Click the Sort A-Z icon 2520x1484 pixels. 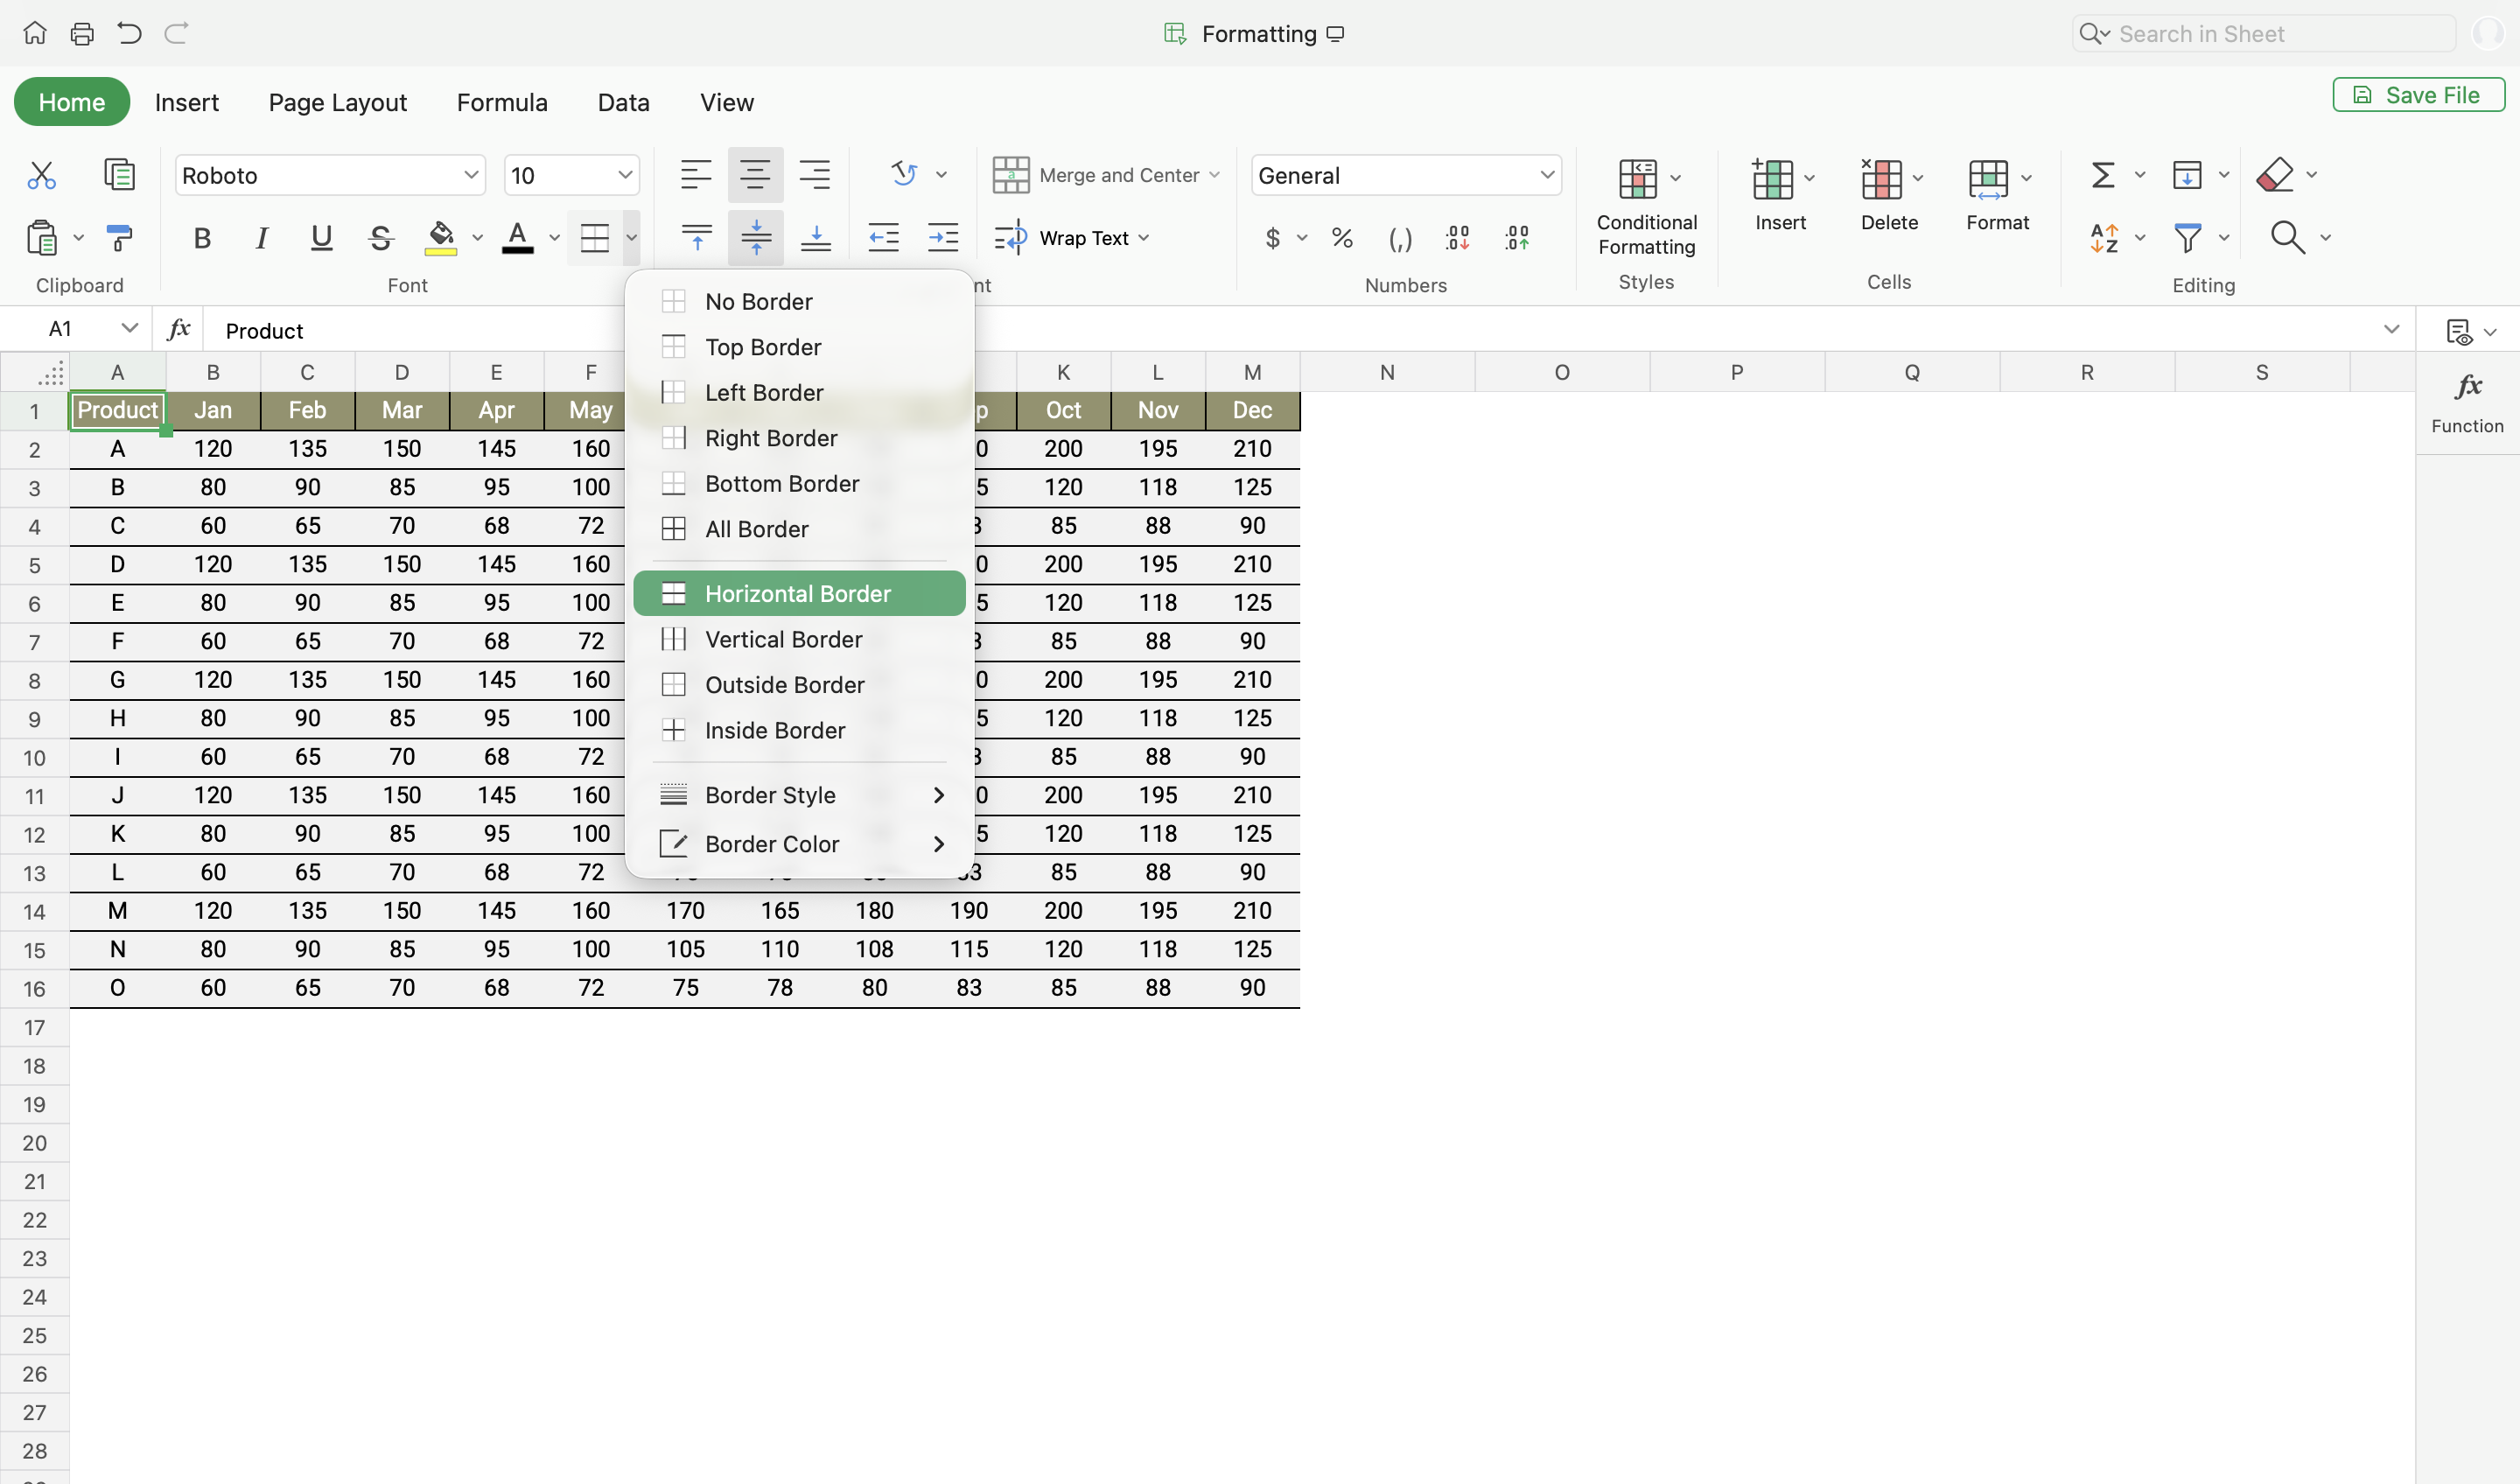[2104, 238]
